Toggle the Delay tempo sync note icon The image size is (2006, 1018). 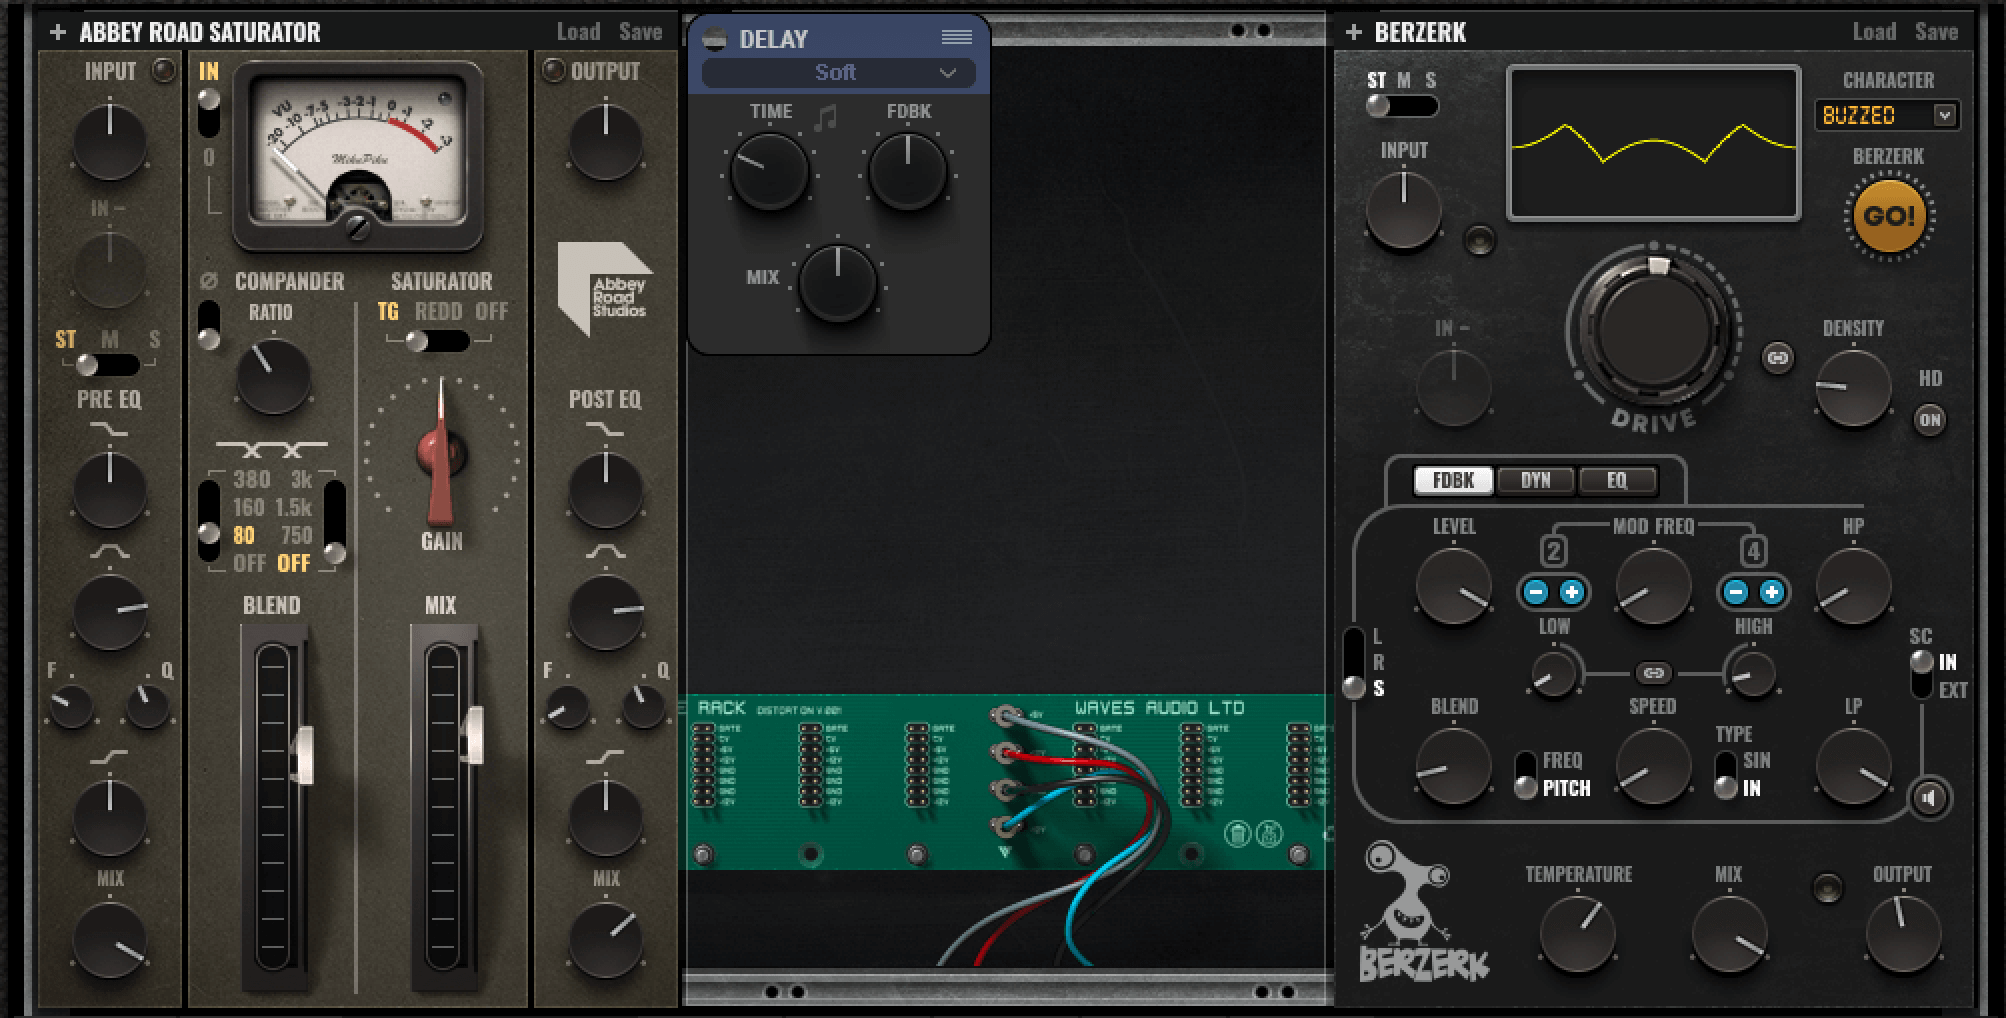coord(825,118)
